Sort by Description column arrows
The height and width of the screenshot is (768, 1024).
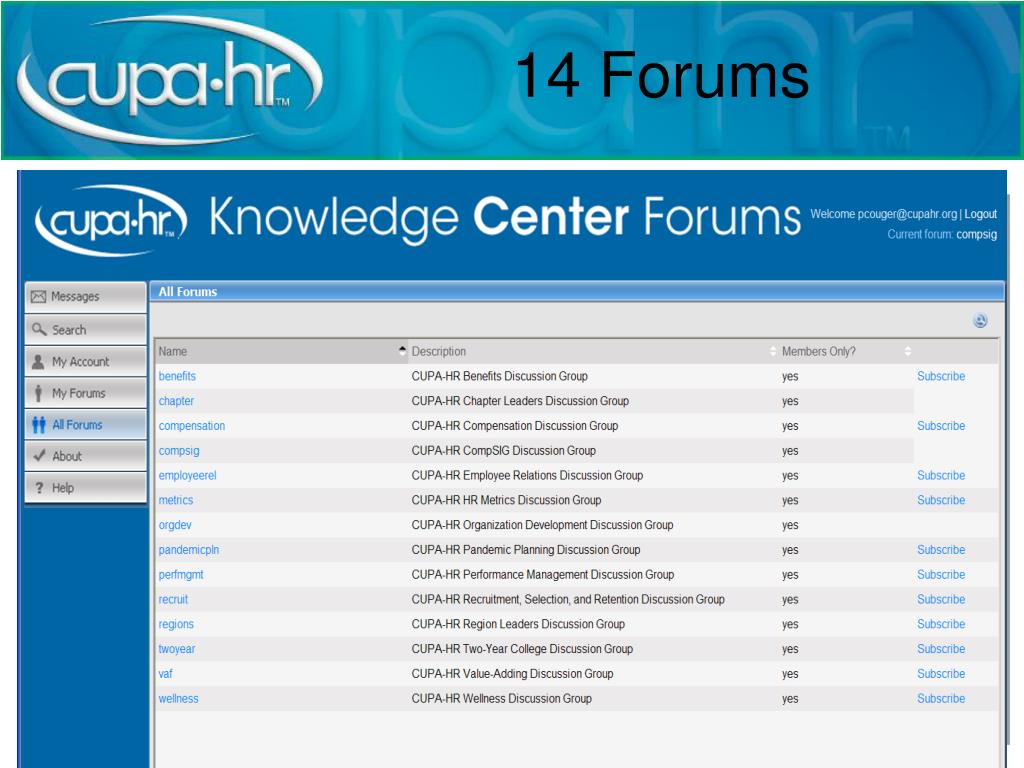773,351
